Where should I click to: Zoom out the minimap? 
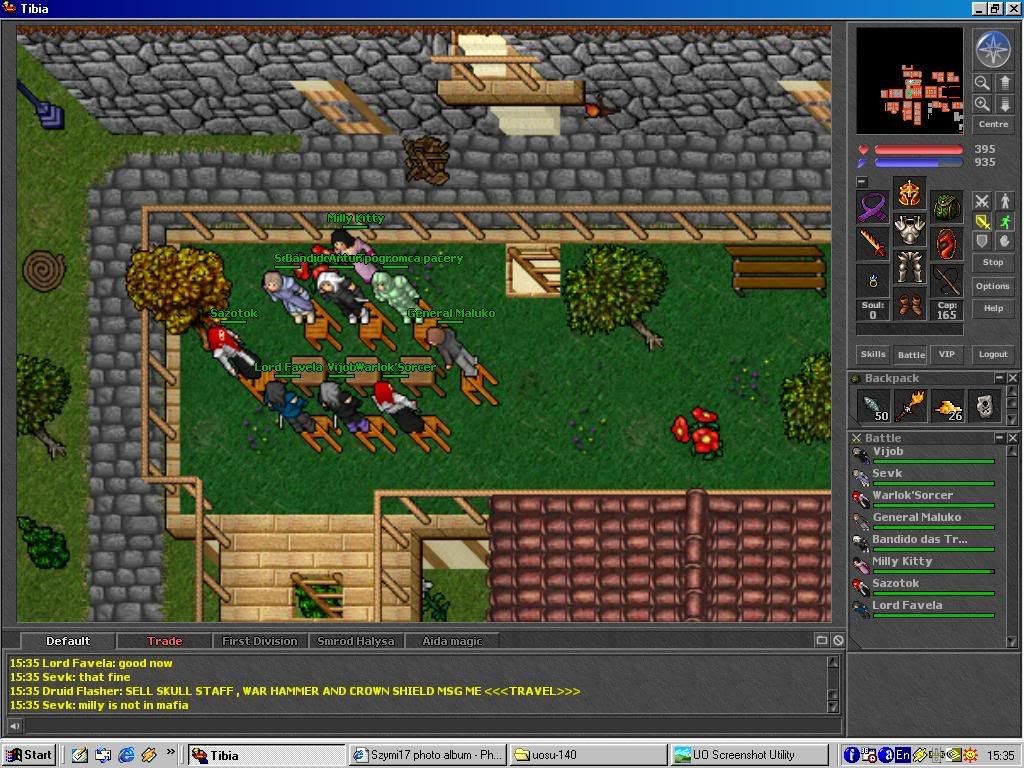pos(982,83)
